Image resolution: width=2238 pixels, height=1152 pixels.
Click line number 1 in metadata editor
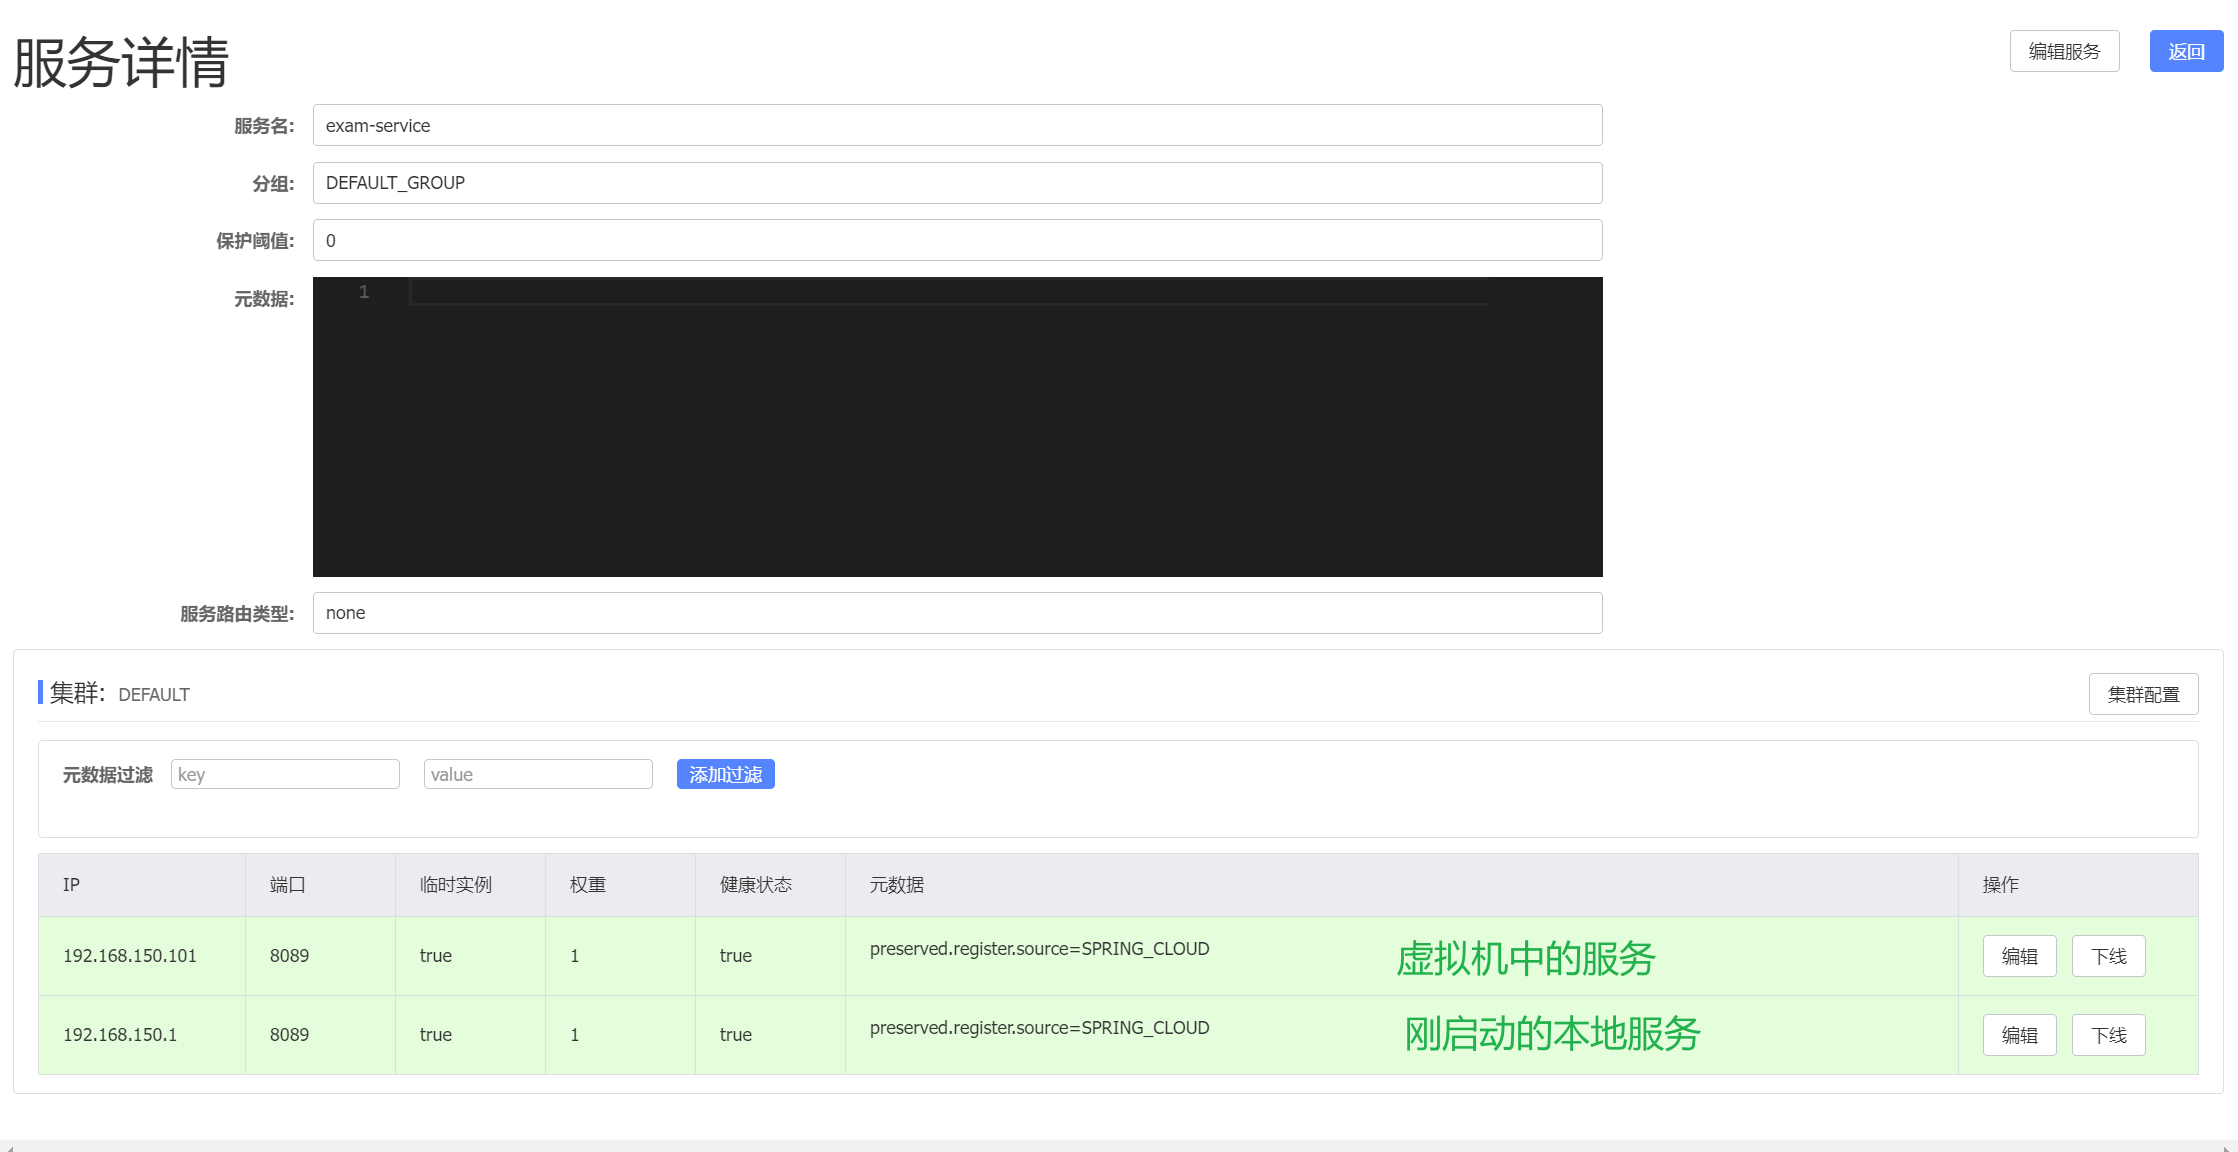pos(364,292)
